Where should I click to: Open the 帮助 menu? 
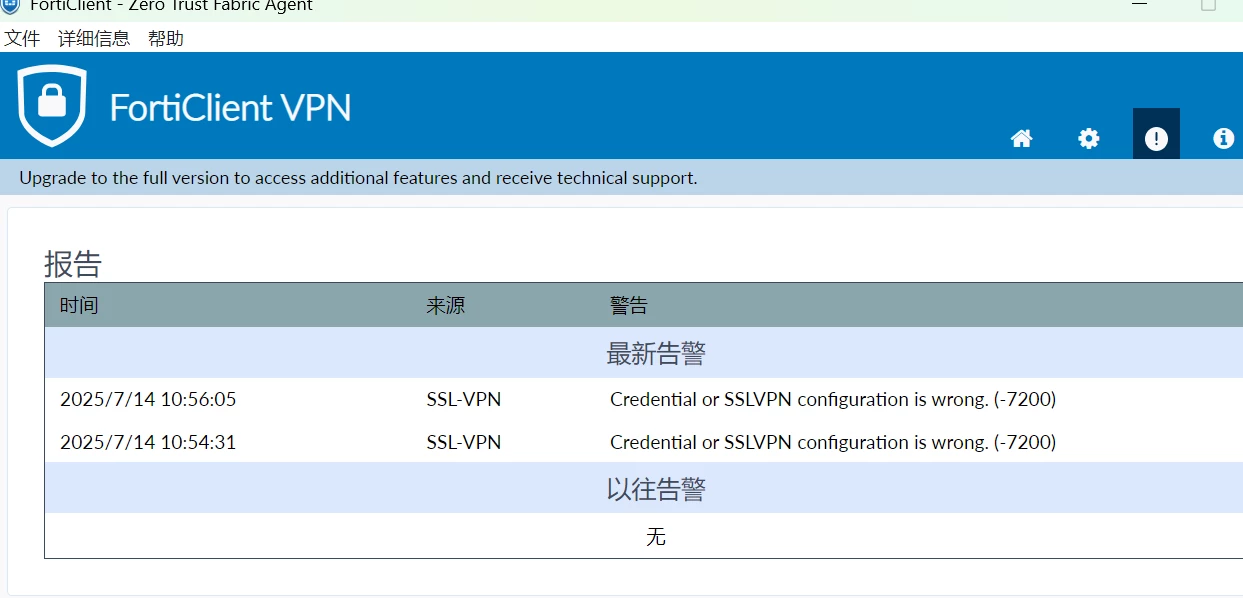(166, 39)
